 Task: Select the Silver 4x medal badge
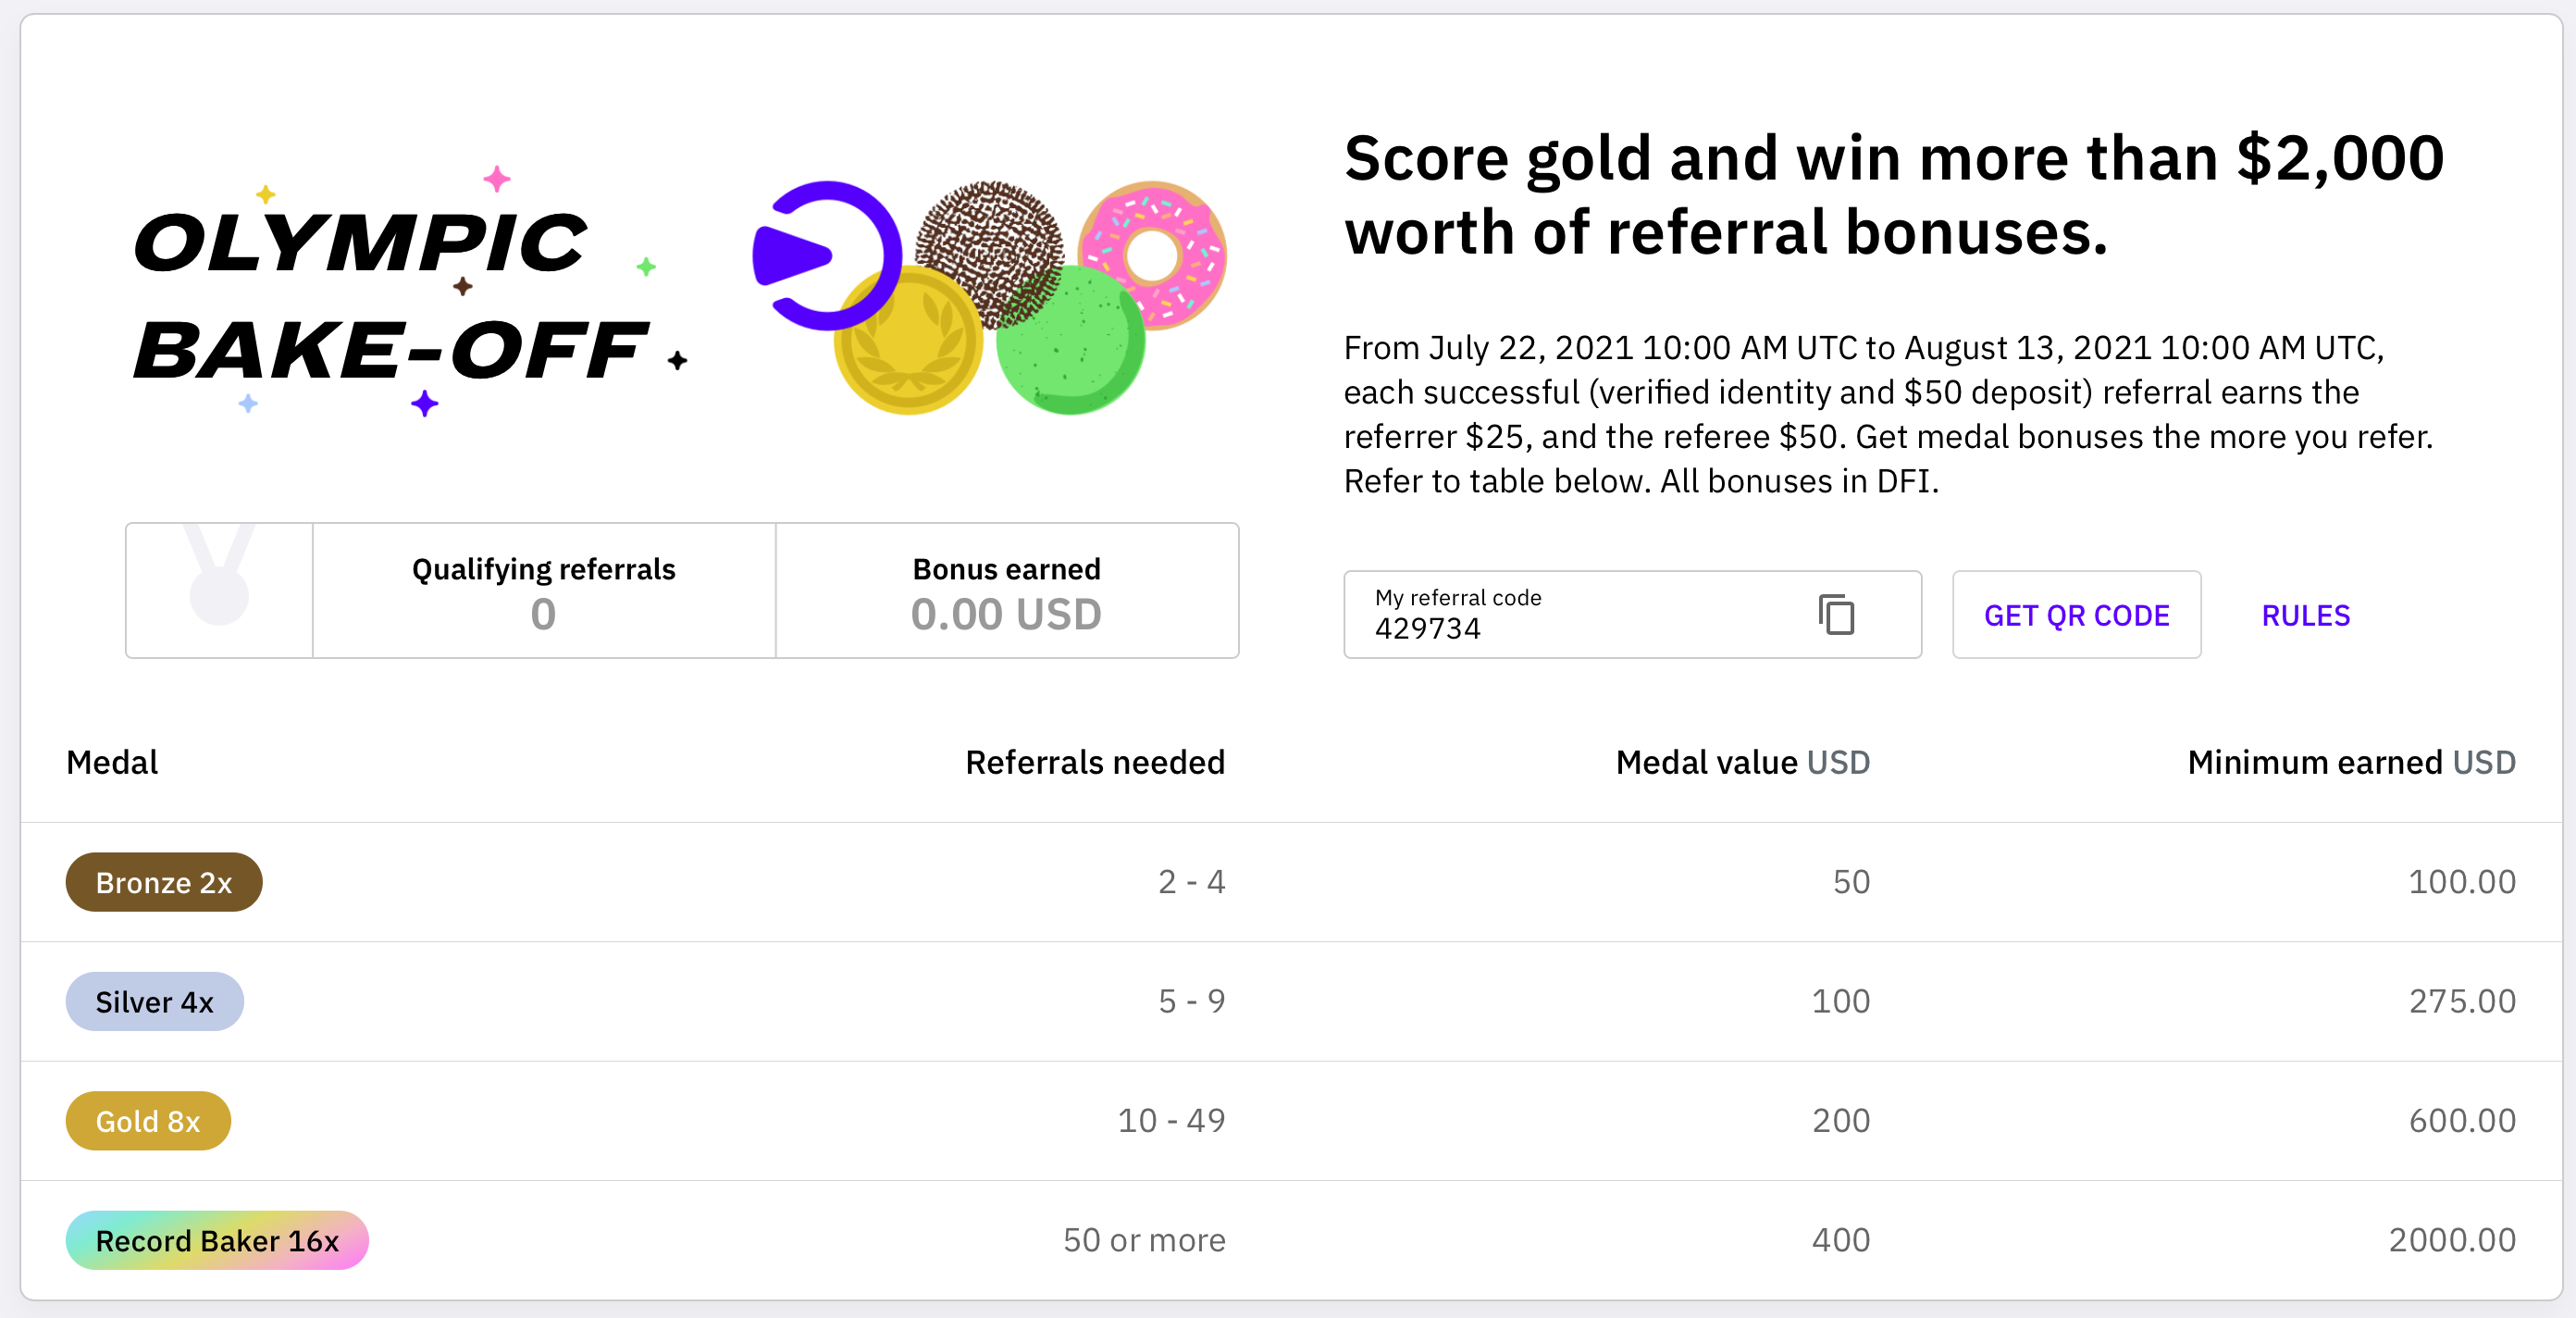pos(154,1001)
